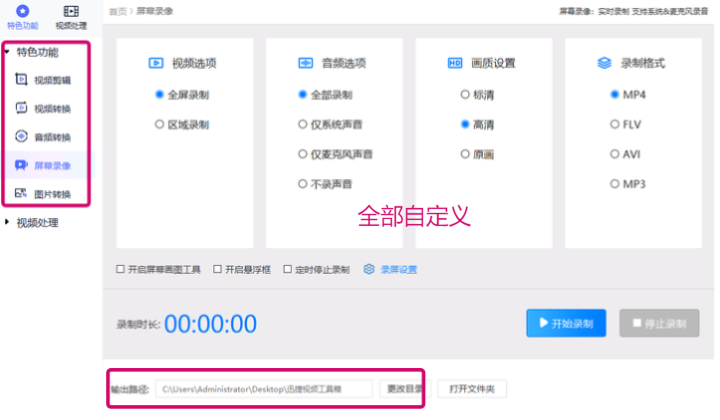Expand the 视频处理 sidebar section
720x420 pixels.
pos(7,222)
